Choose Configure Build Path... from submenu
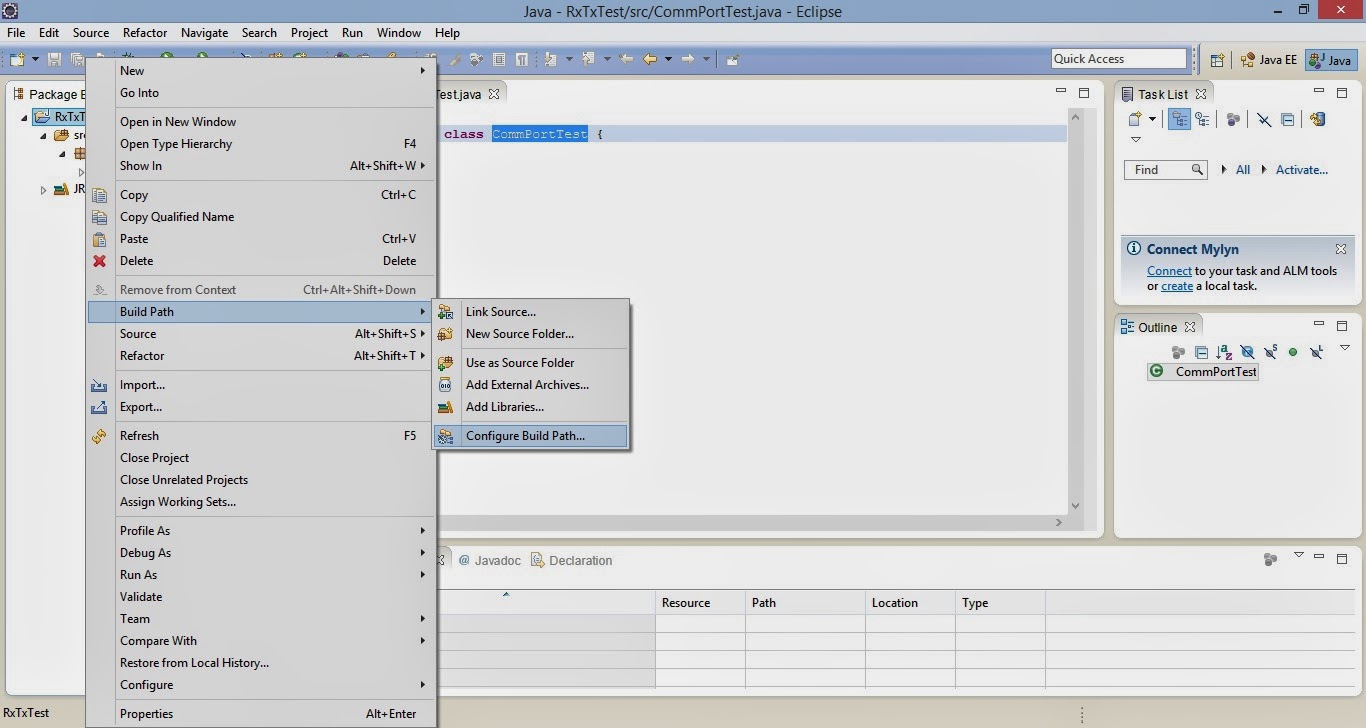The width and height of the screenshot is (1366, 728). click(x=530, y=436)
